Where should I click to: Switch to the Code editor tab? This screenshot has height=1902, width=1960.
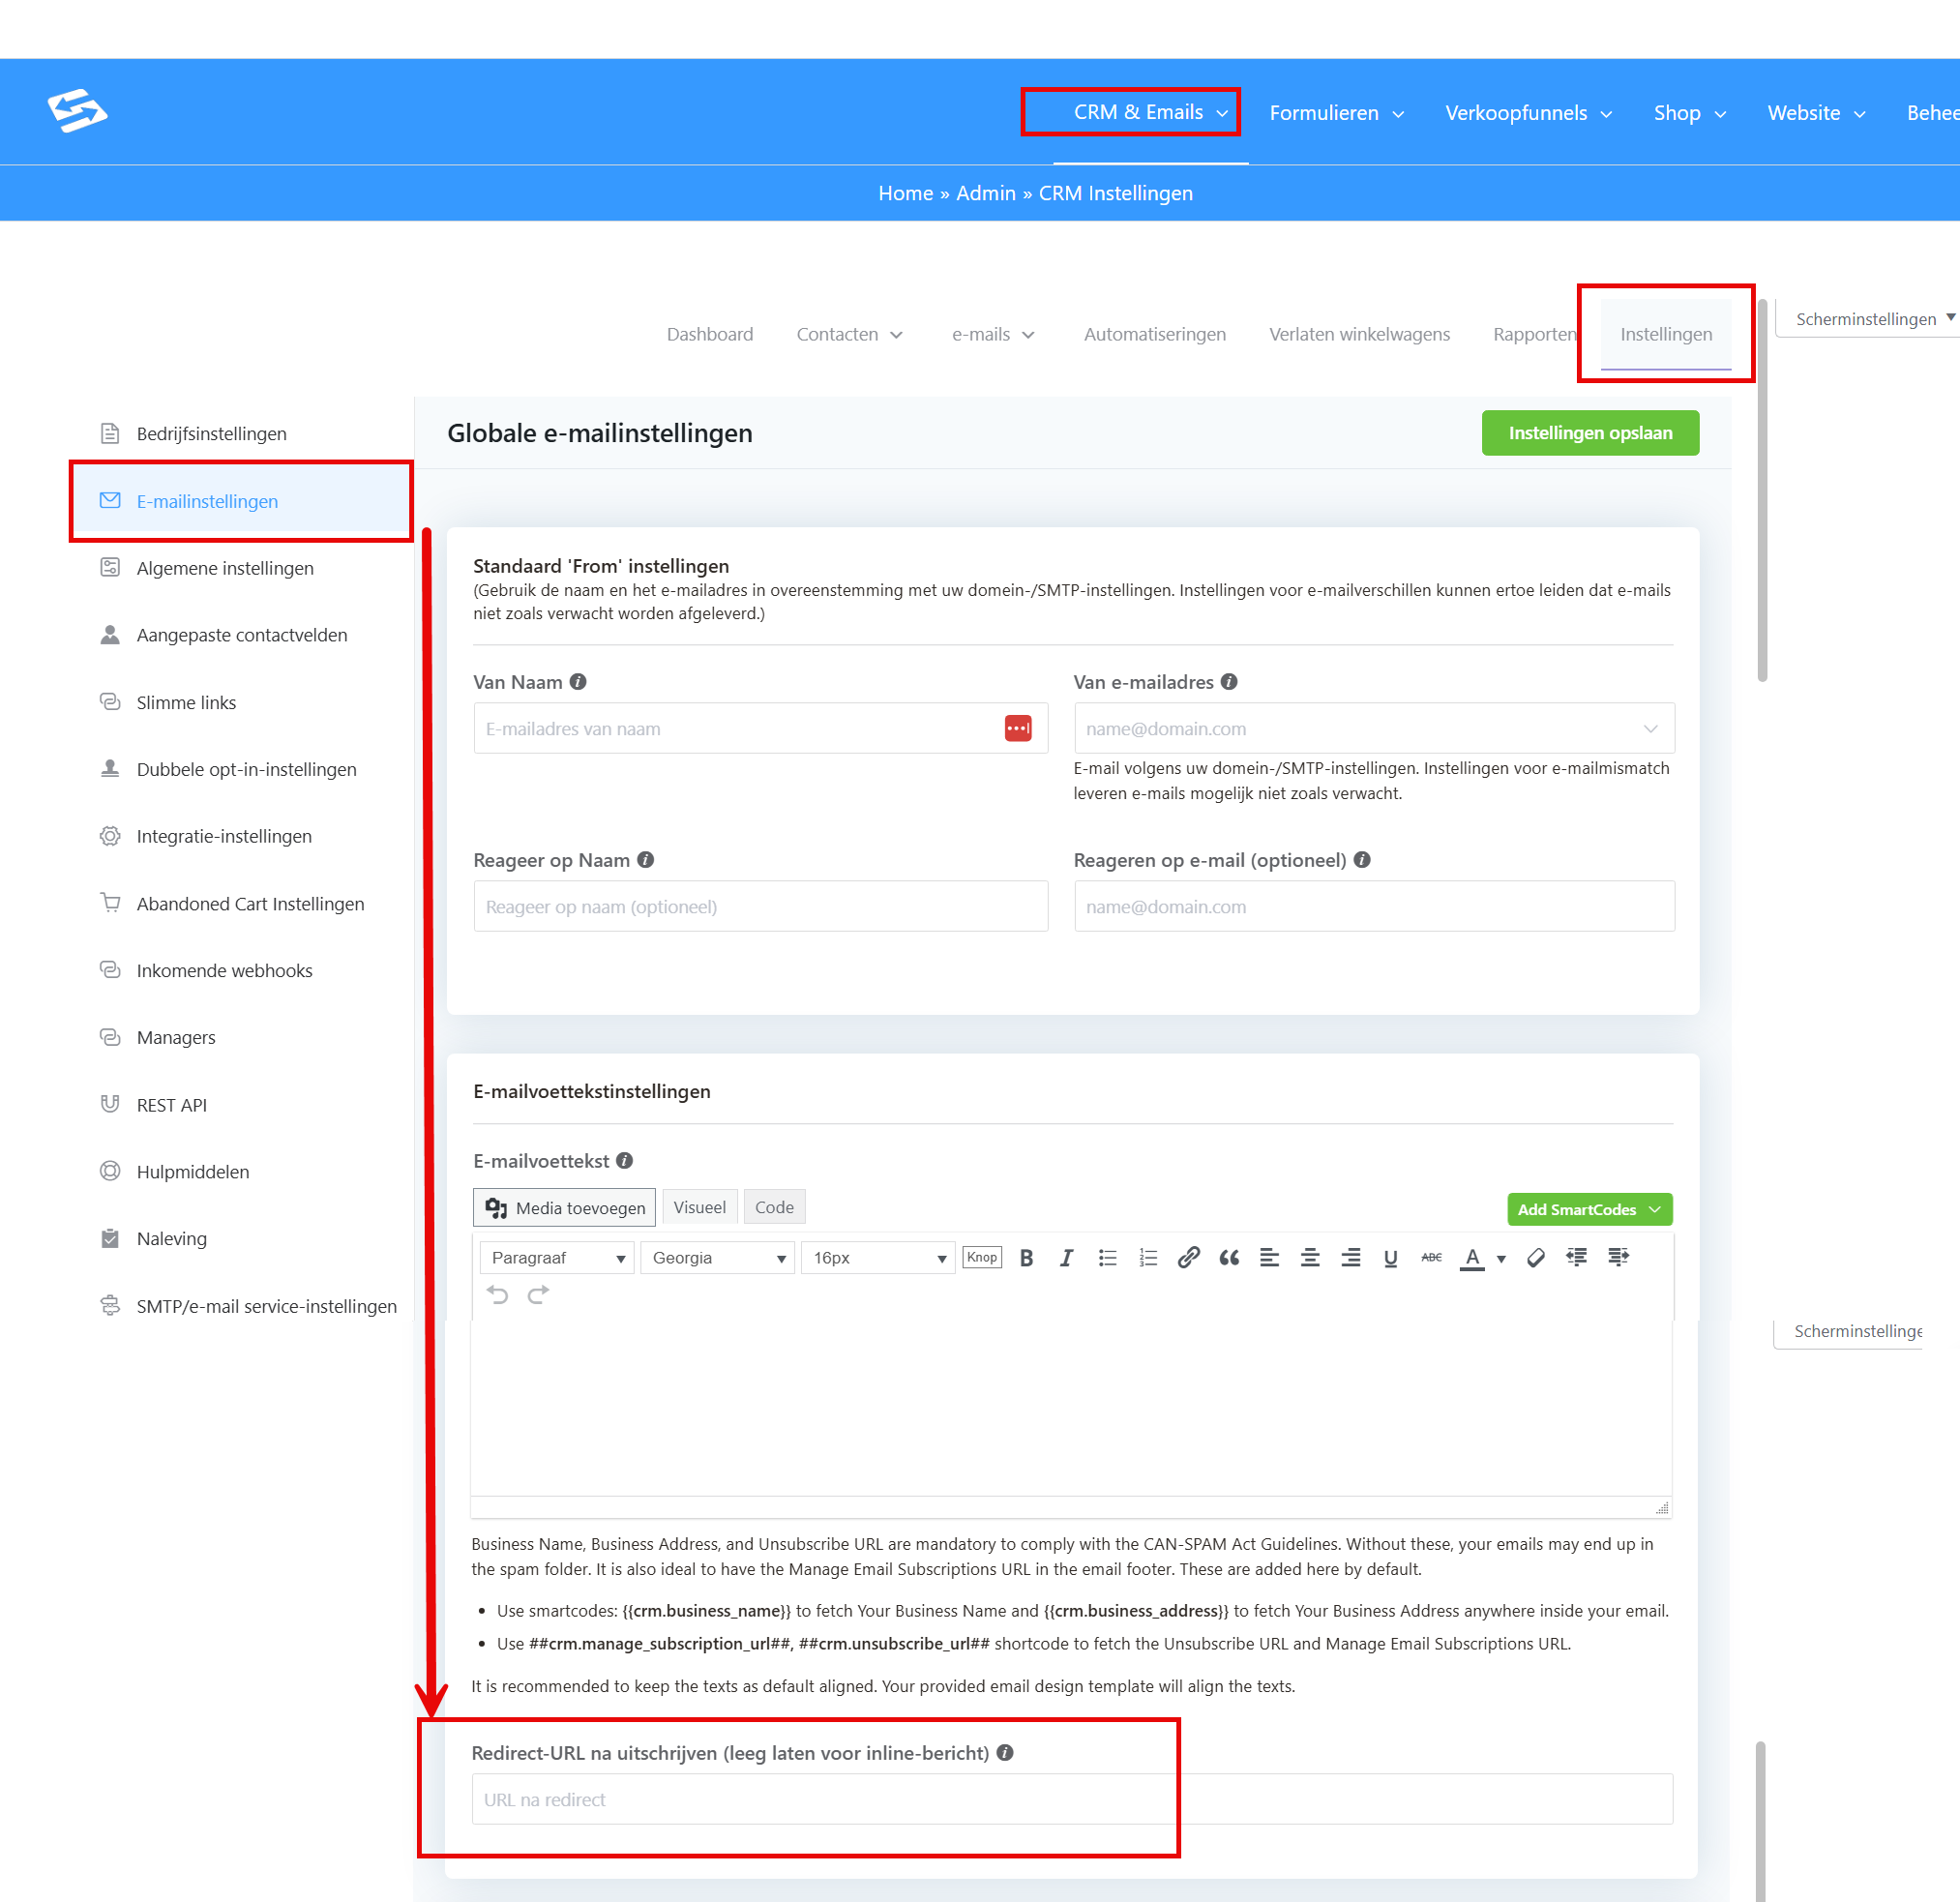[x=774, y=1208]
